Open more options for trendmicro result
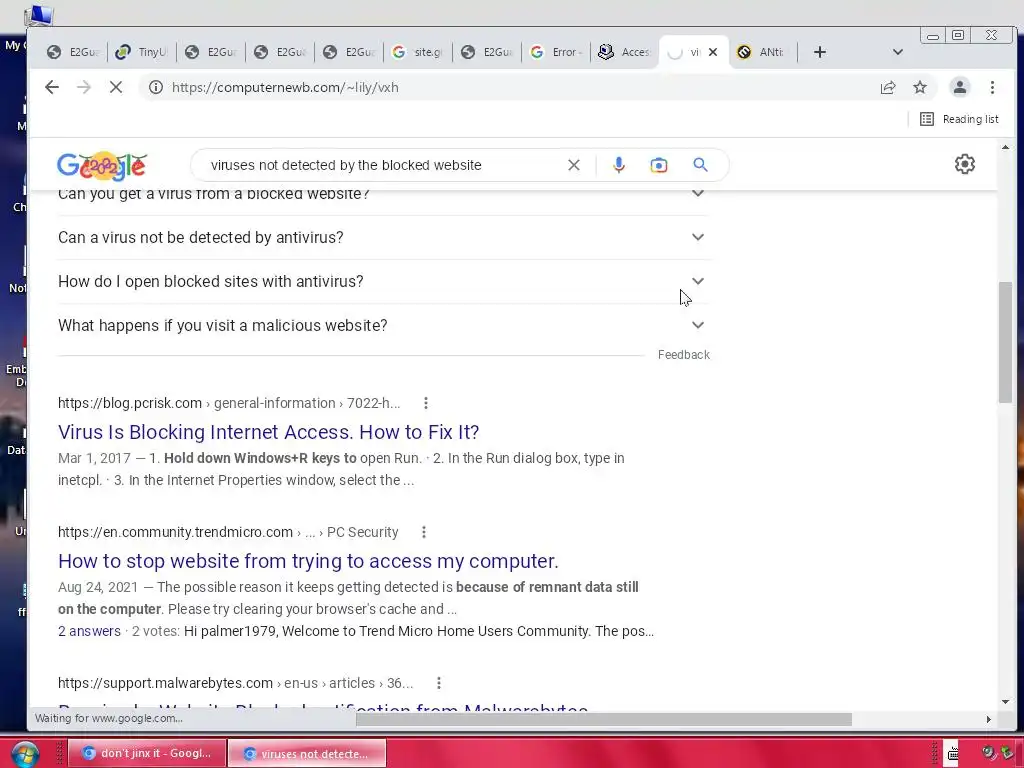1024x768 pixels. coord(424,532)
